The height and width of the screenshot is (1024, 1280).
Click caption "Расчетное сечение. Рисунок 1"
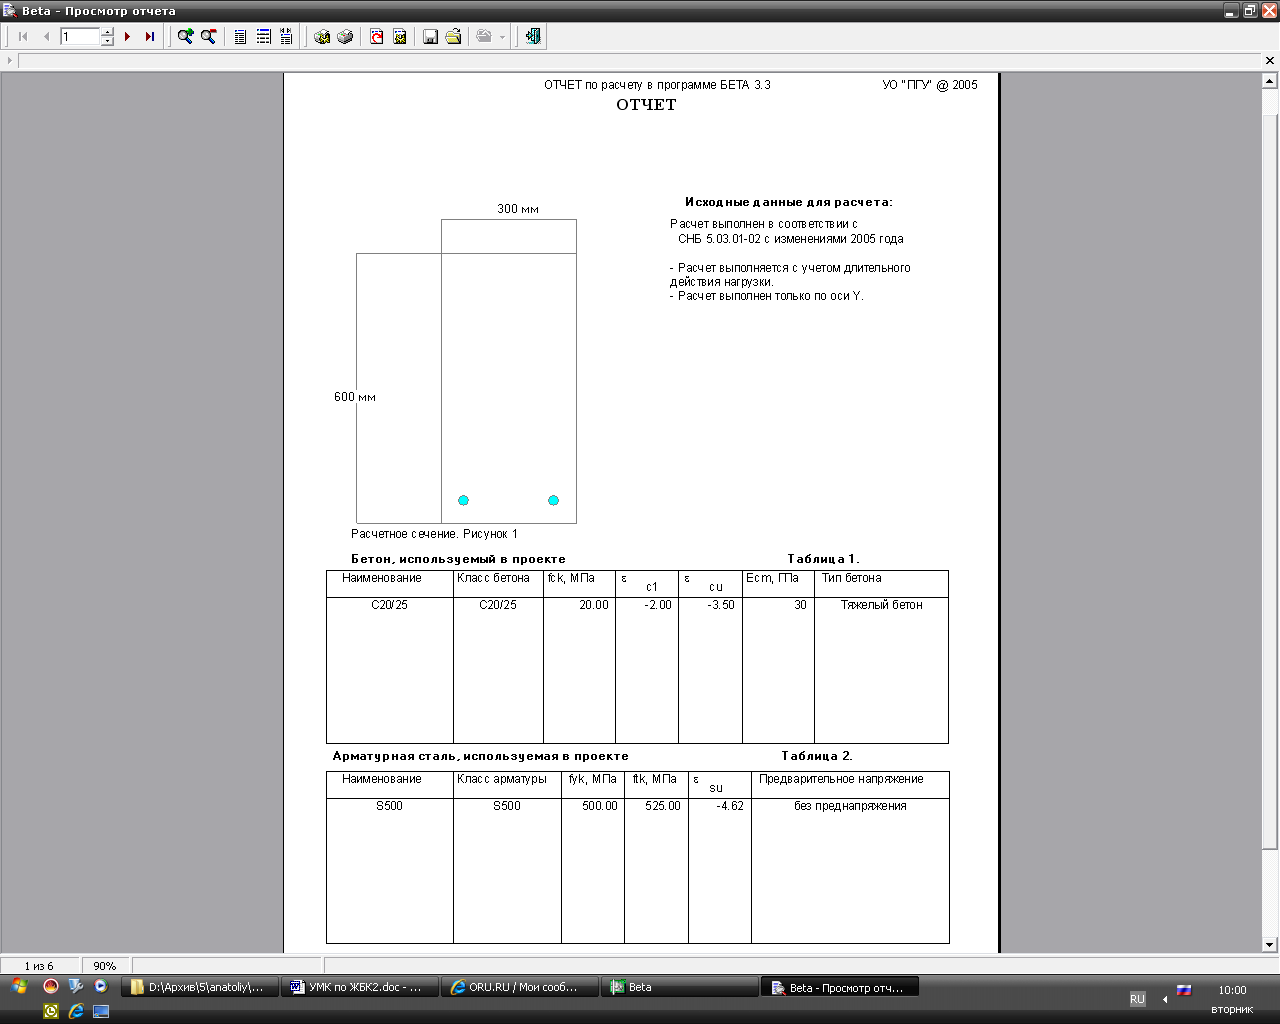(x=434, y=534)
